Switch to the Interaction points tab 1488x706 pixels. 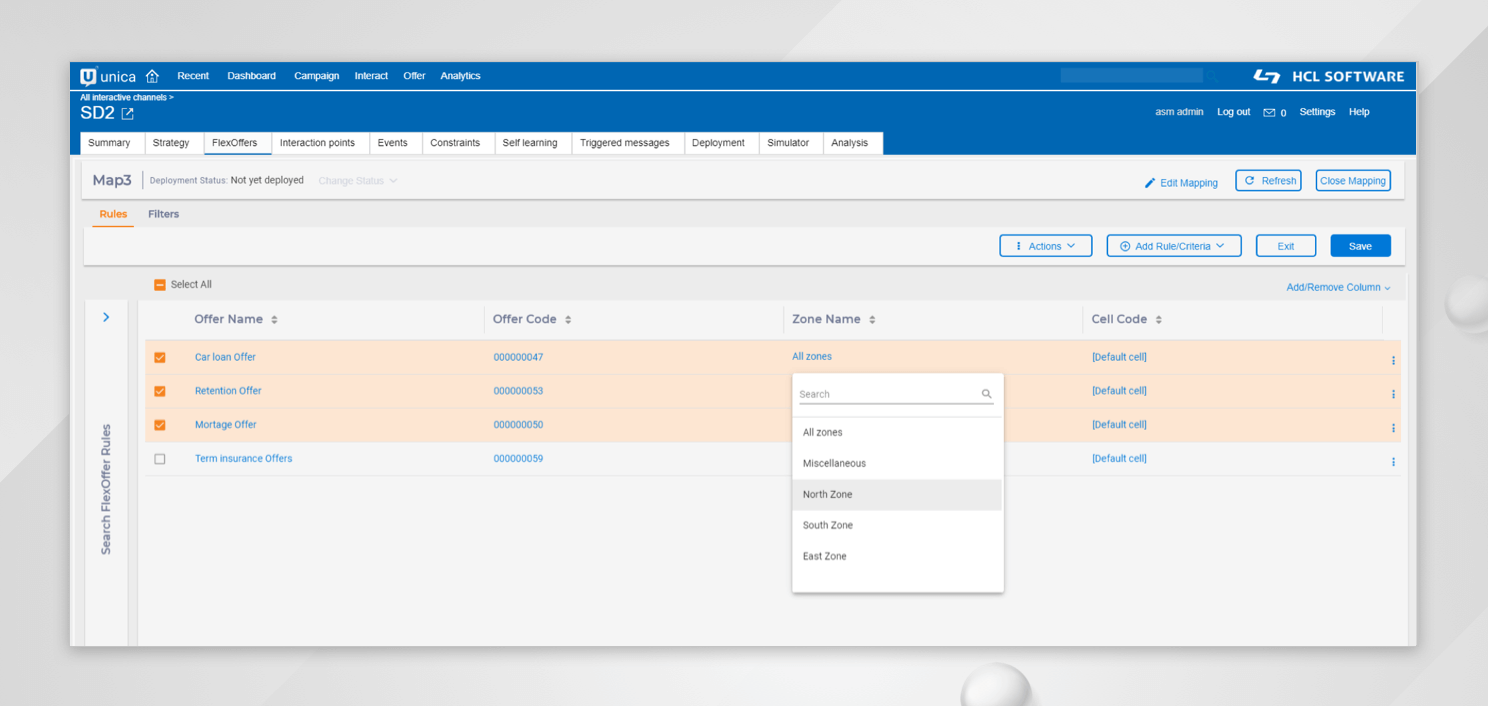[317, 143]
